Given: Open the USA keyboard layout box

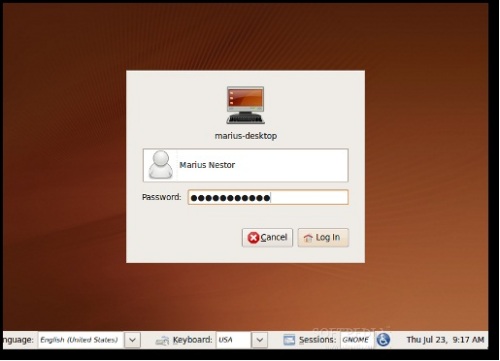Looking at the screenshot, I should 233,340.
